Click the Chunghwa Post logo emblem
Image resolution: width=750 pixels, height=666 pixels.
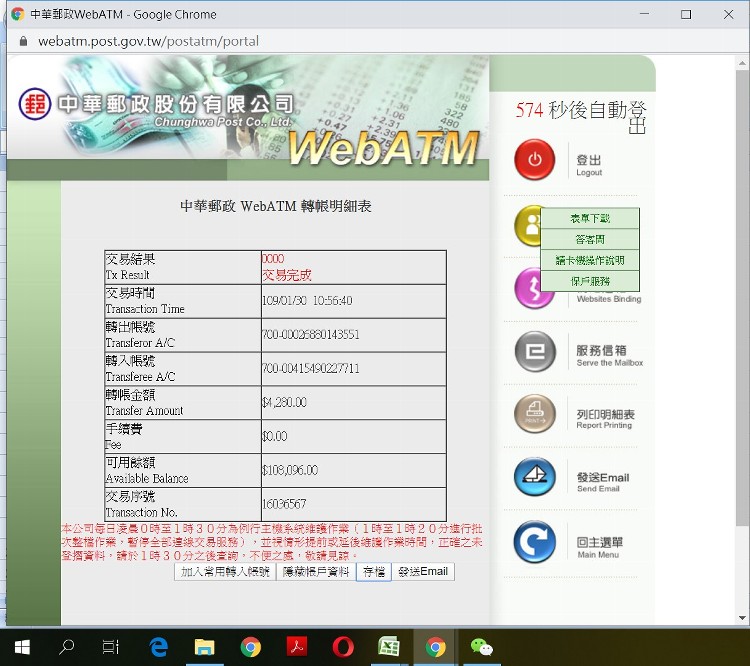tap(34, 103)
